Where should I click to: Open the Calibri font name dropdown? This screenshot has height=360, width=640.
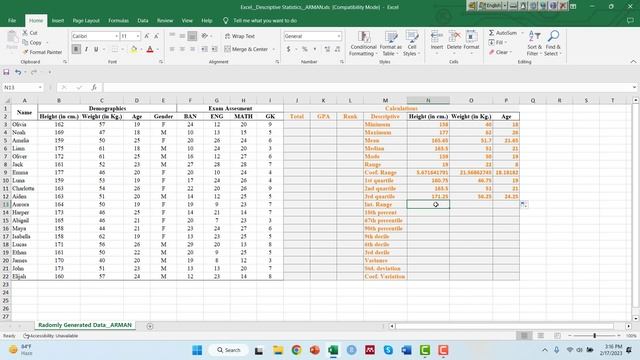pos(116,36)
